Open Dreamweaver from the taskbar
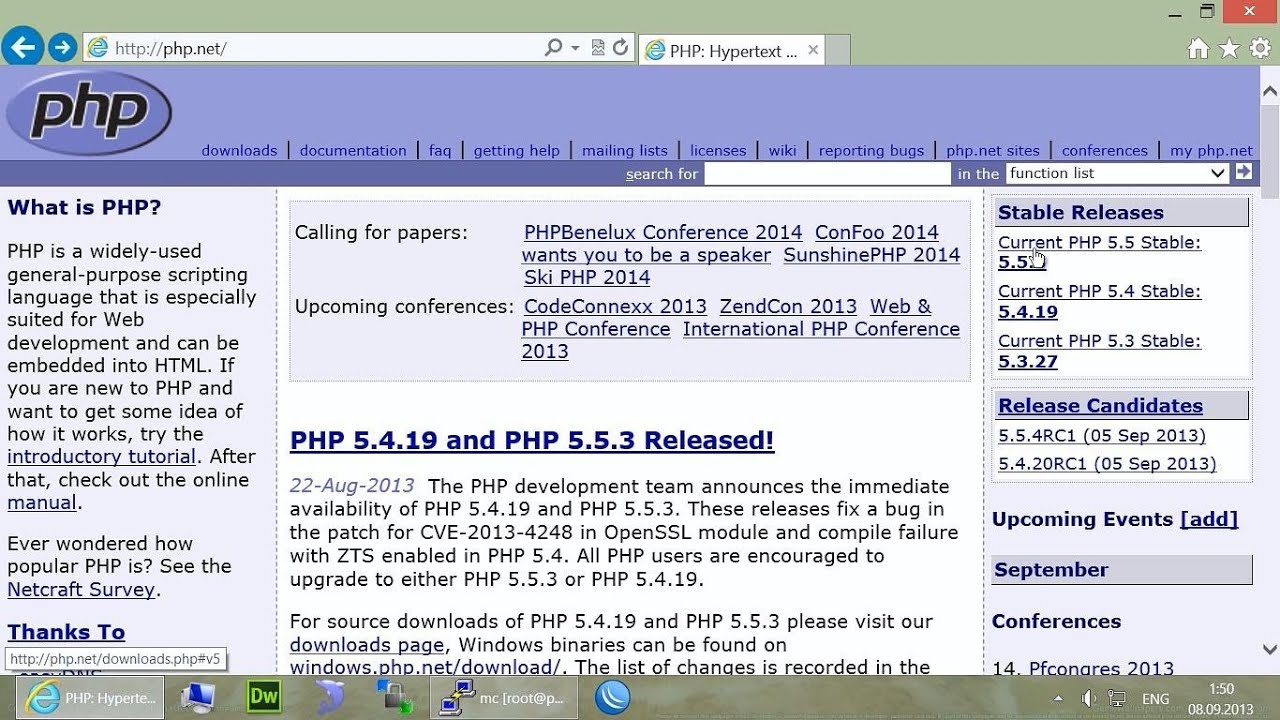Viewport: 1280px width, 720px height. point(264,697)
